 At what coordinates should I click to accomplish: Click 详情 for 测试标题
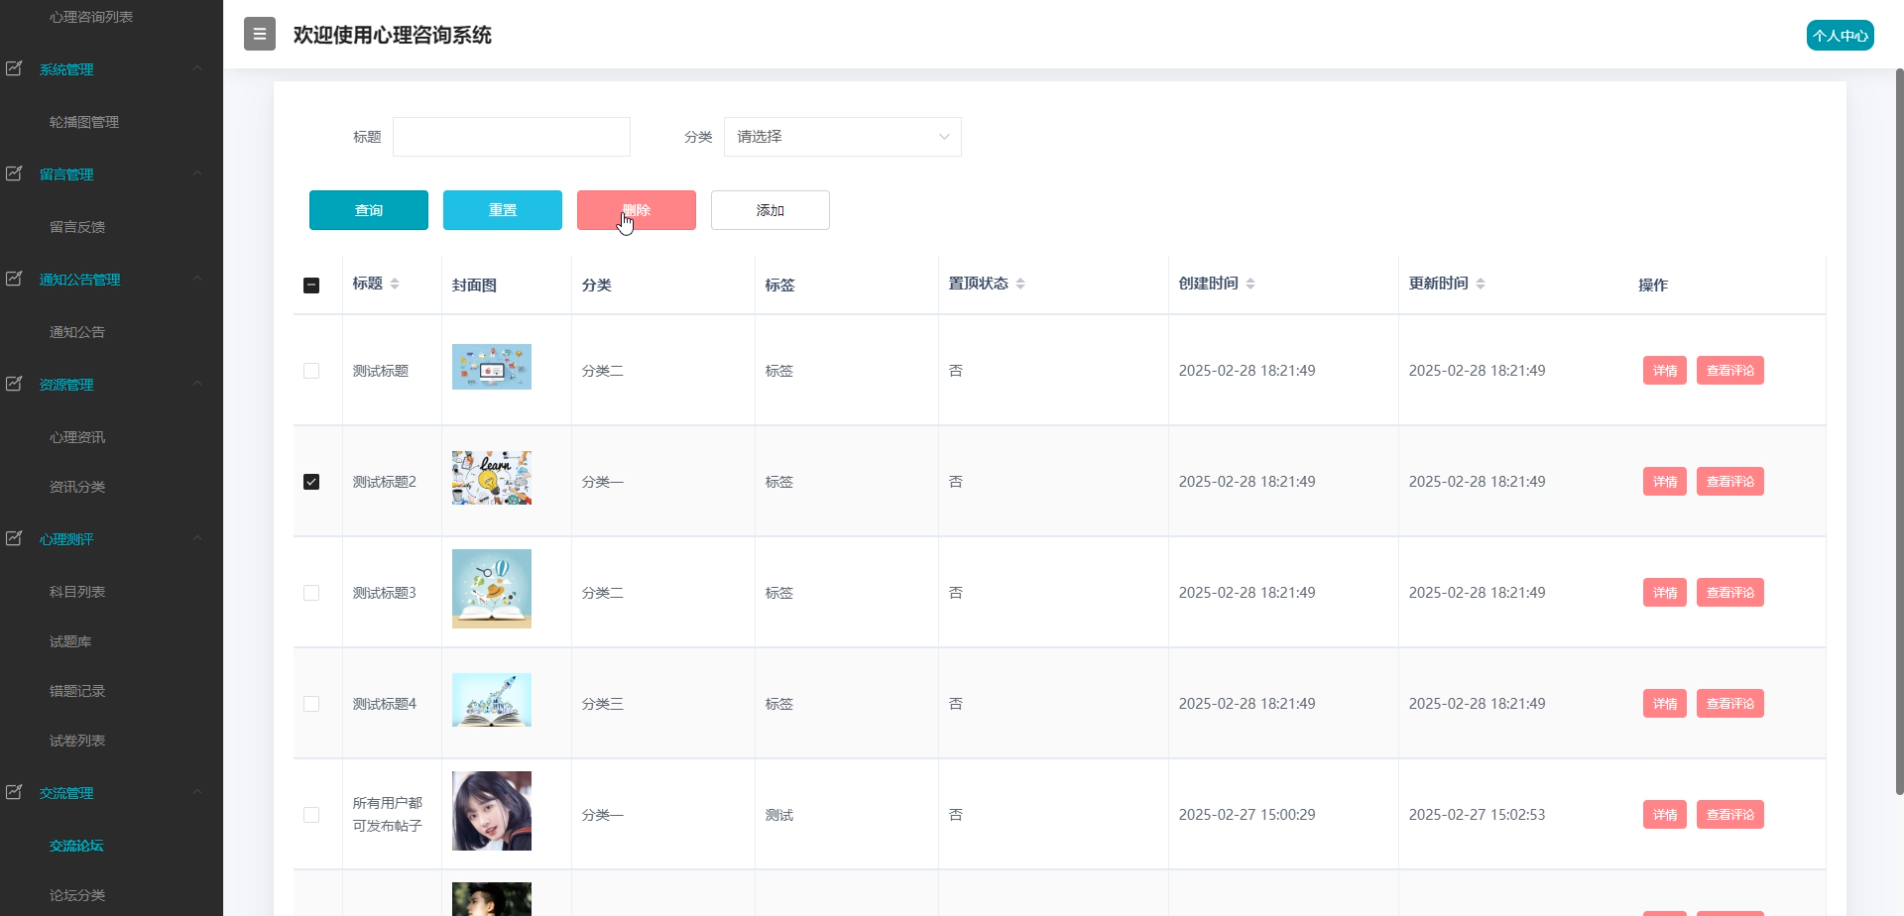pyautogui.click(x=1665, y=371)
